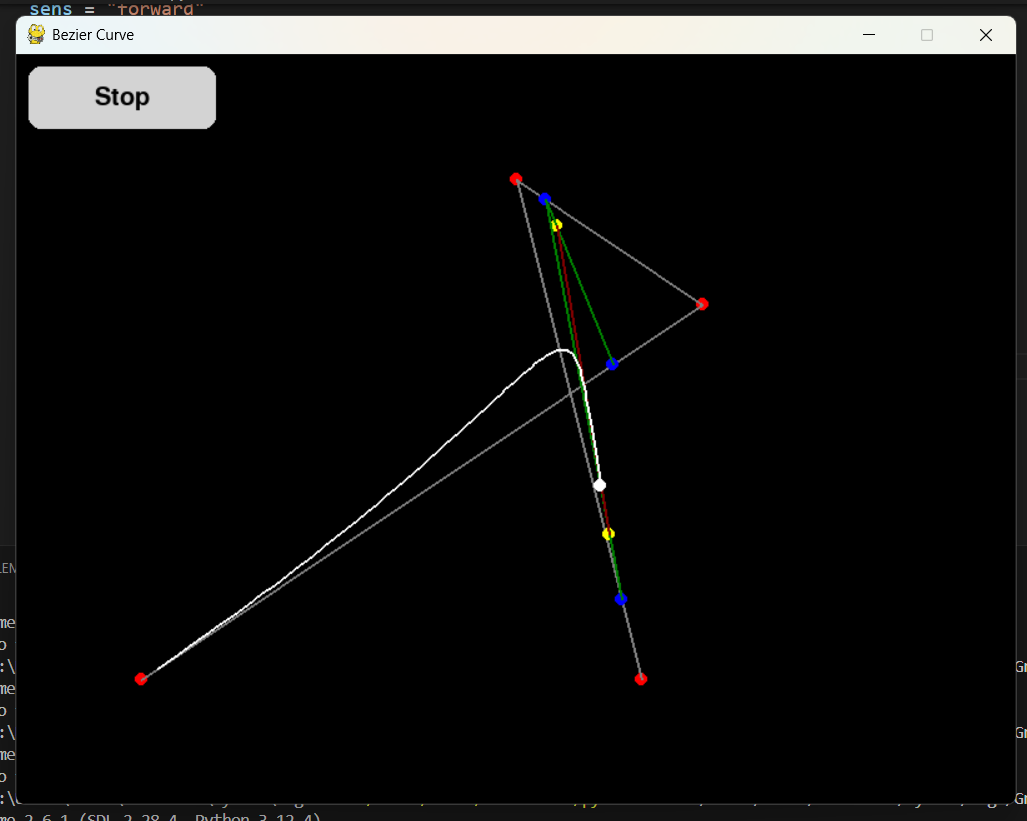Select the bottom-right red control point
Viewport: 1027px width, 821px height.
click(641, 679)
